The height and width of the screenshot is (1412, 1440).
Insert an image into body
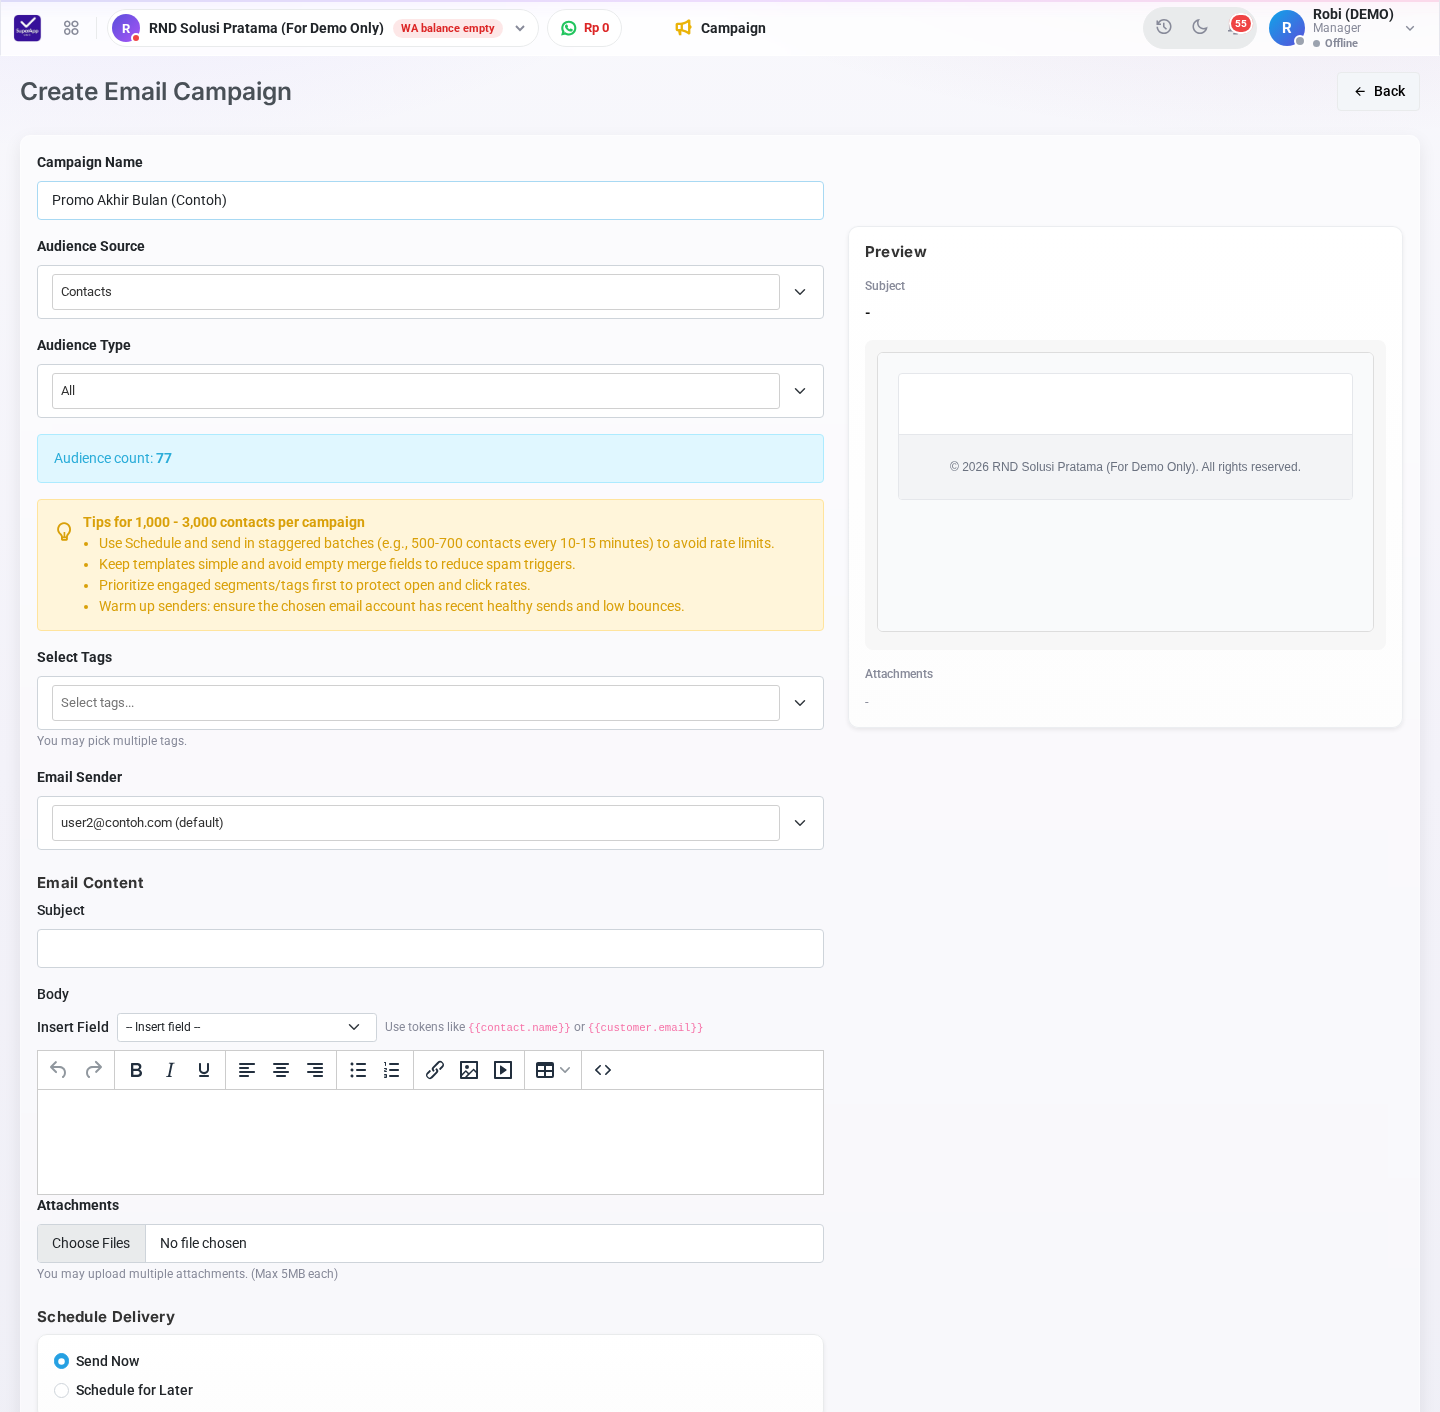coord(469,1070)
